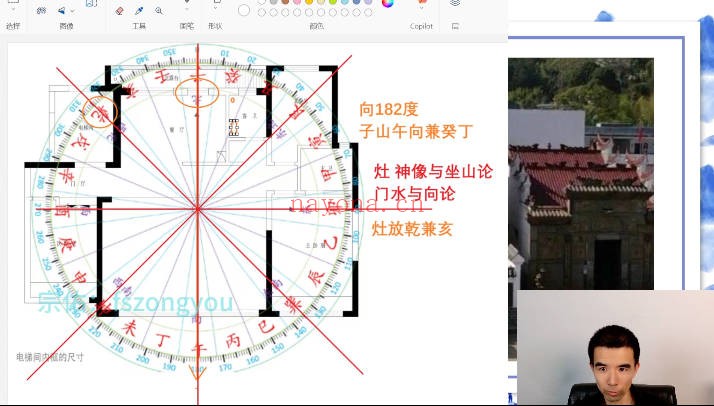This screenshot has width=714, height=406.
Task: Click the 形状 group label
Action: [x=215, y=26]
